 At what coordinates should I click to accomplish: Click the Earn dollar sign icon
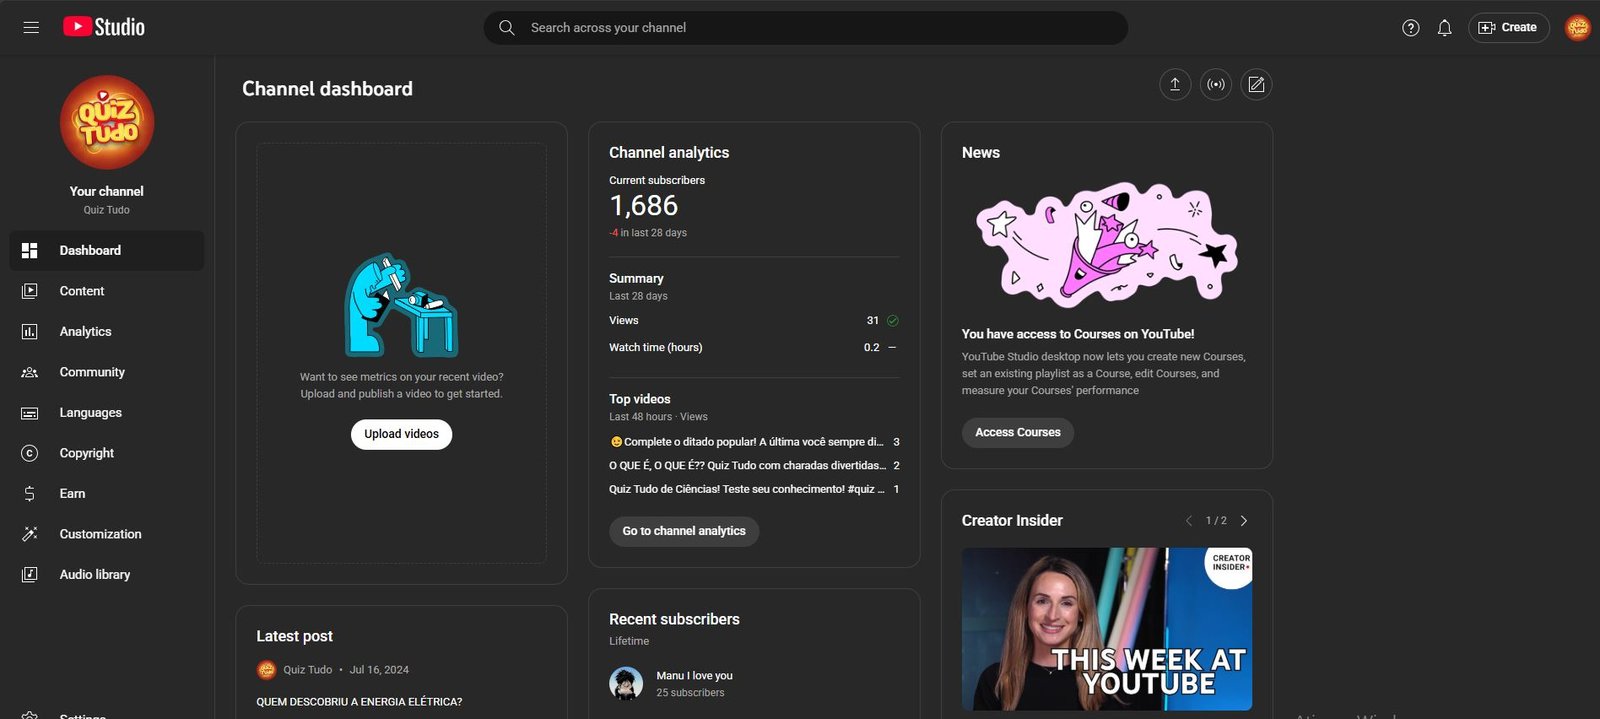pyautogui.click(x=30, y=494)
